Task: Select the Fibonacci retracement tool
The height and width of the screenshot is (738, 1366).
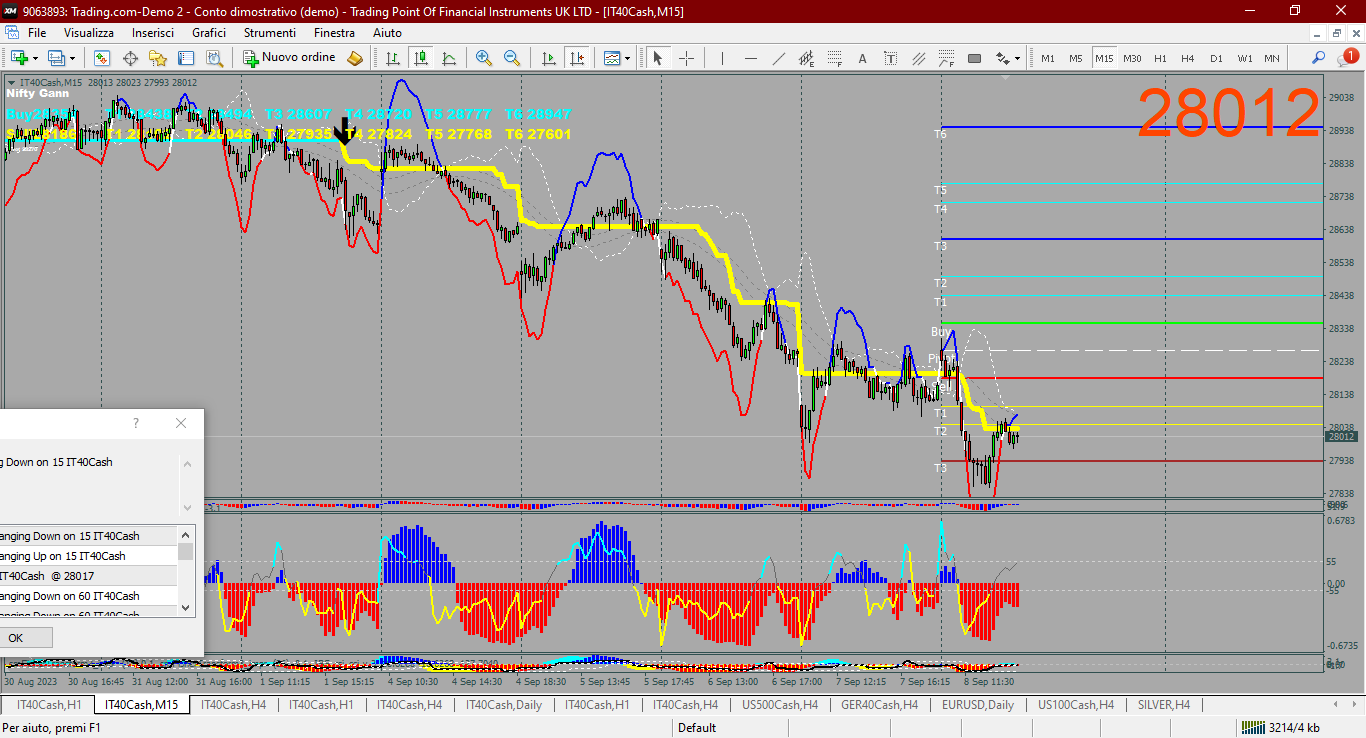Action: 835,58
